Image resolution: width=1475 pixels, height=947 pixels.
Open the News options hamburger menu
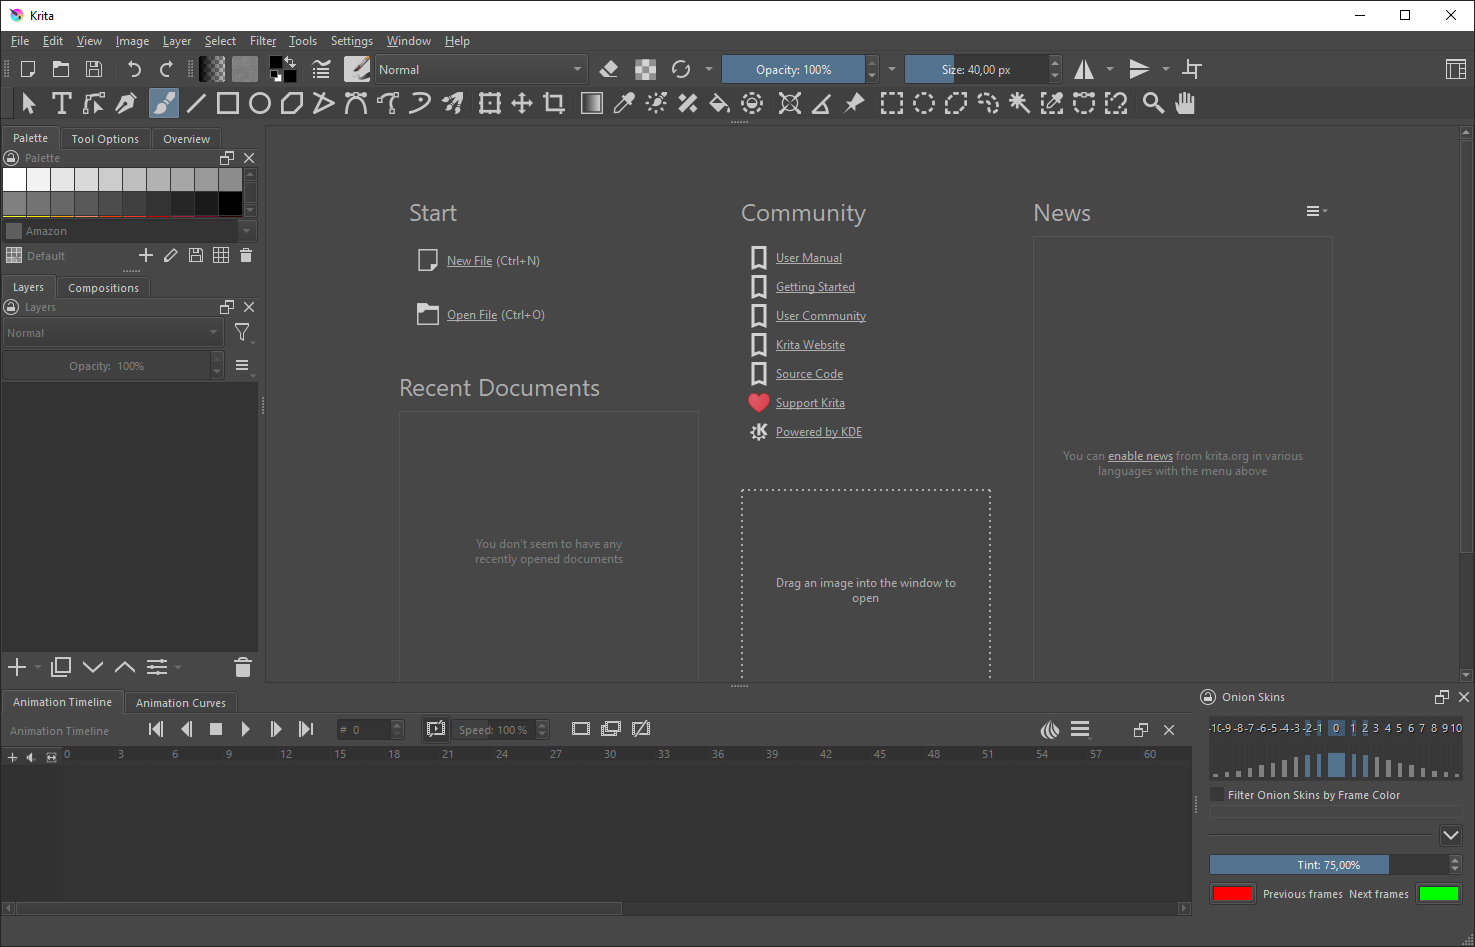pos(1316,211)
